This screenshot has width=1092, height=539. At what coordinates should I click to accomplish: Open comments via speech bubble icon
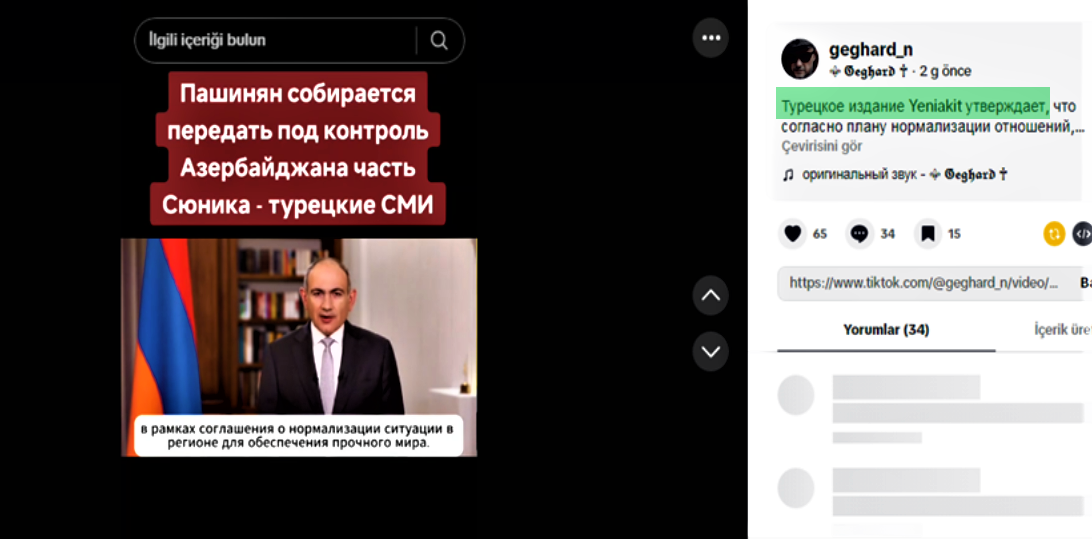pyautogui.click(x=859, y=234)
